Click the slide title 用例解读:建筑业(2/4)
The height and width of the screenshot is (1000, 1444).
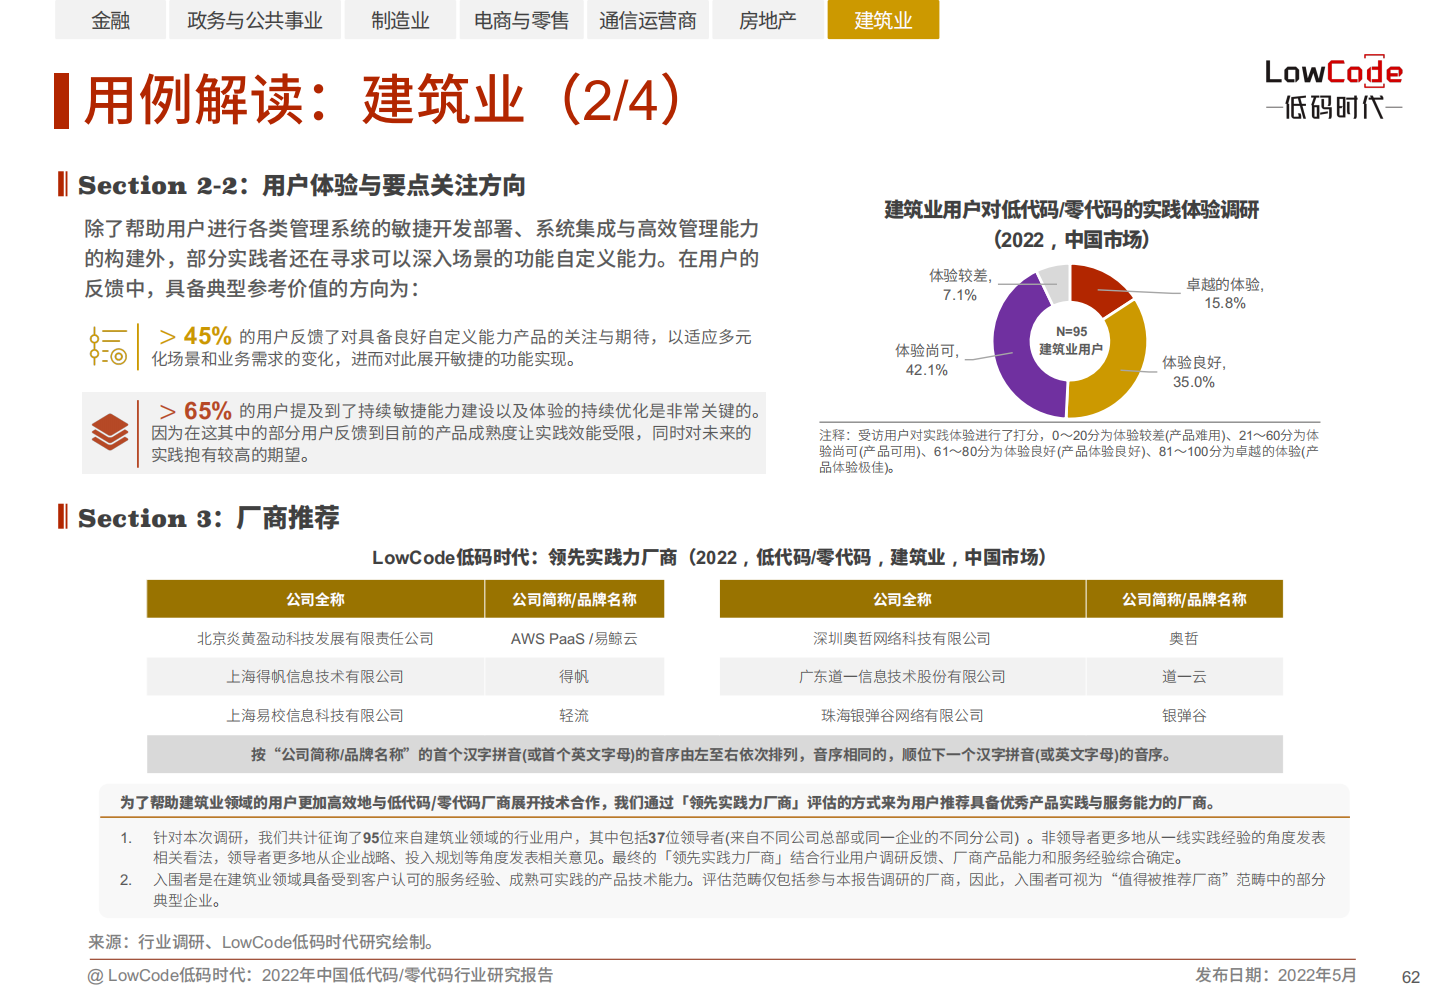pyautogui.click(x=384, y=100)
